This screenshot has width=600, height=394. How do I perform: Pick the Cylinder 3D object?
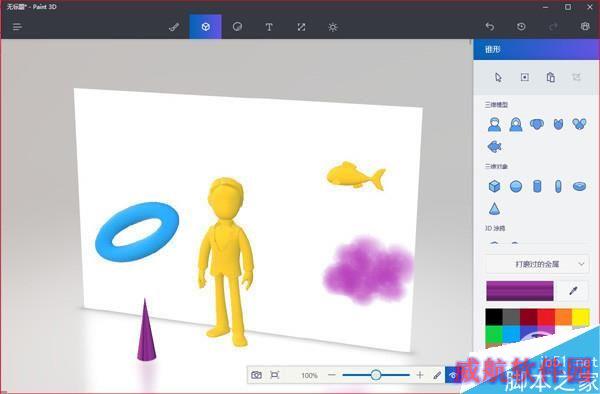(x=537, y=186)
